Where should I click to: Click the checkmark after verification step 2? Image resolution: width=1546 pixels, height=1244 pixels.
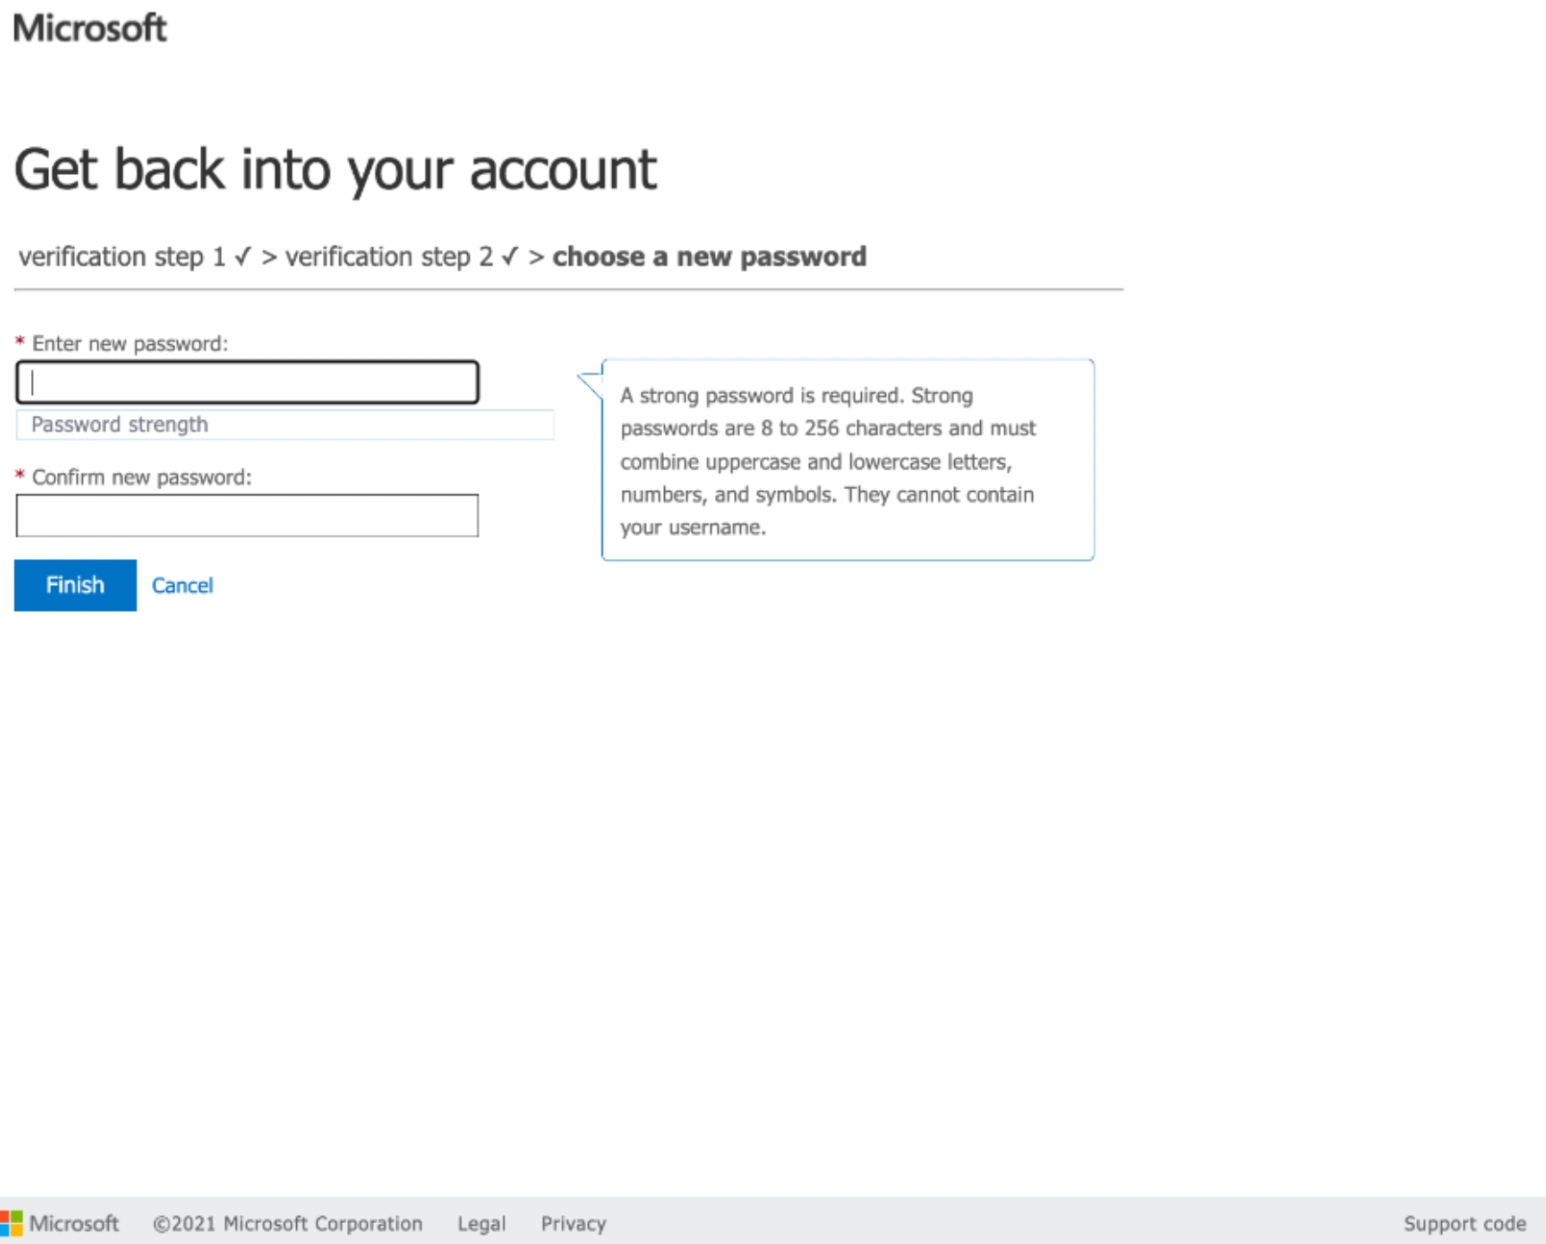[x=510, y=257]
